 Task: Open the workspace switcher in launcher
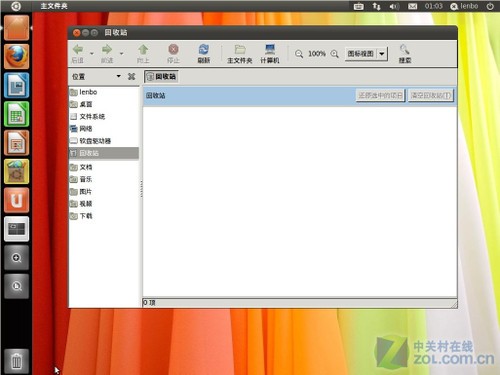pos(16,229)
